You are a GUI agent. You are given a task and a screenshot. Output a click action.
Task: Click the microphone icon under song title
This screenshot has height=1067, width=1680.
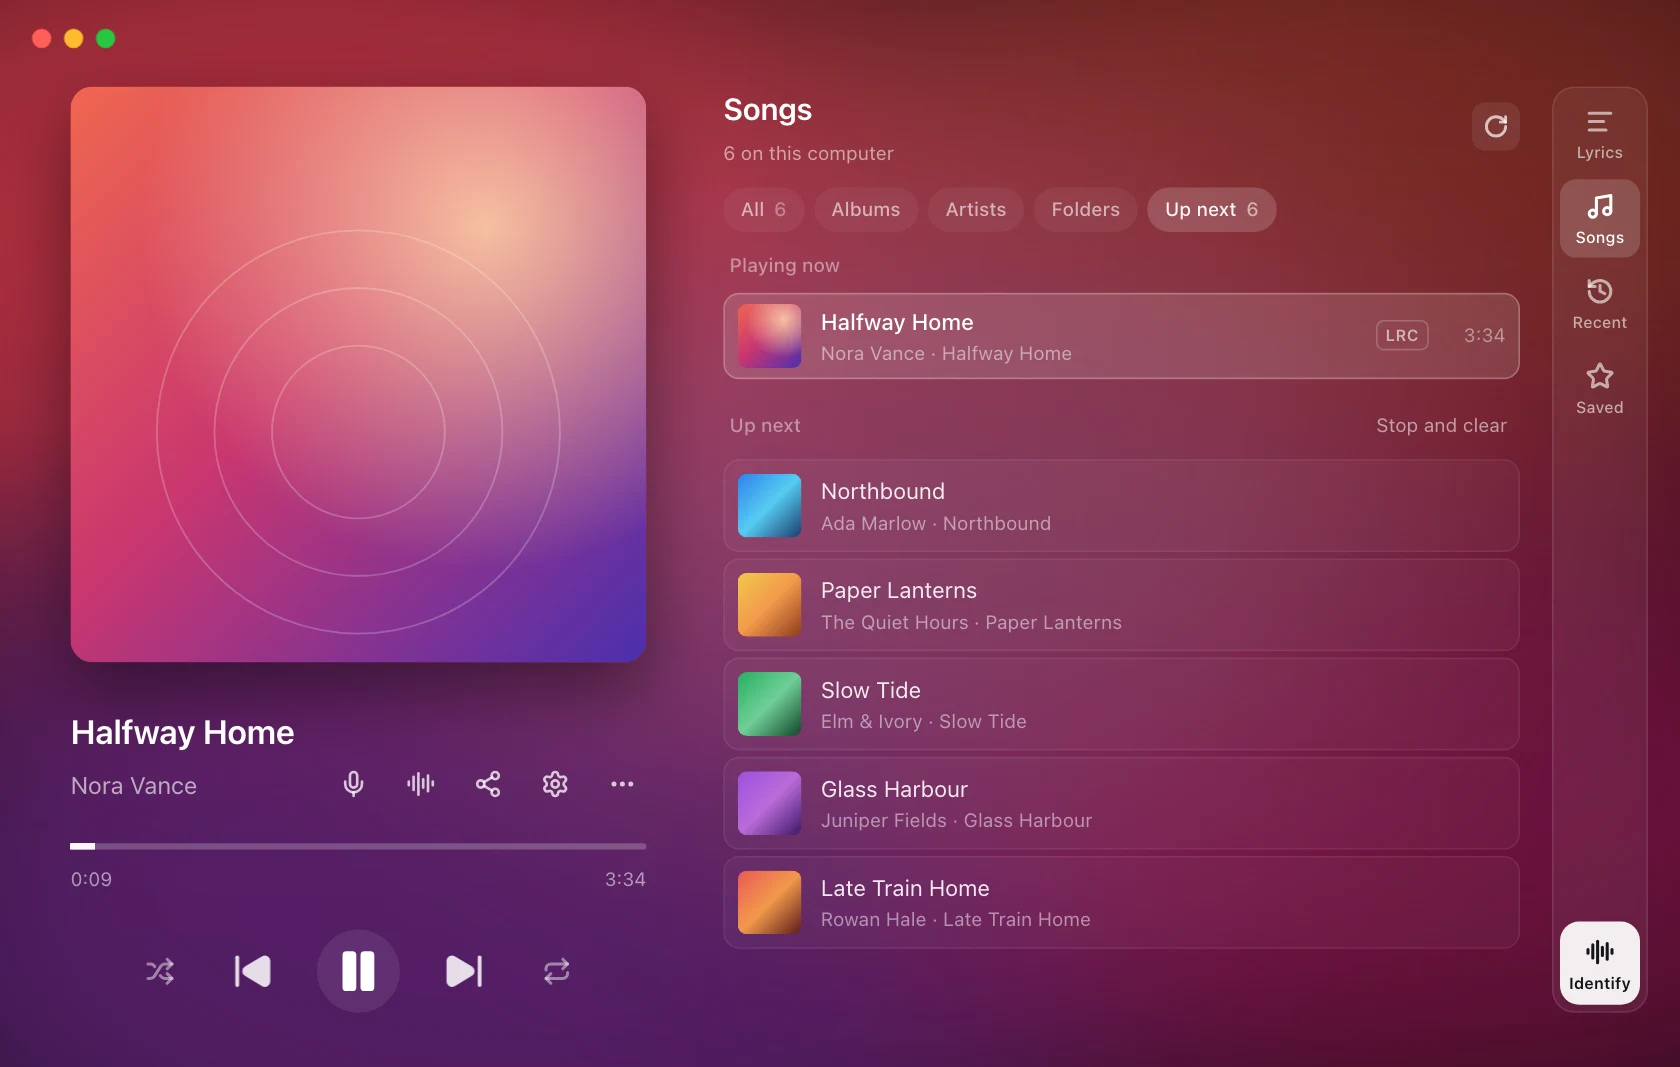click(353, 784)
